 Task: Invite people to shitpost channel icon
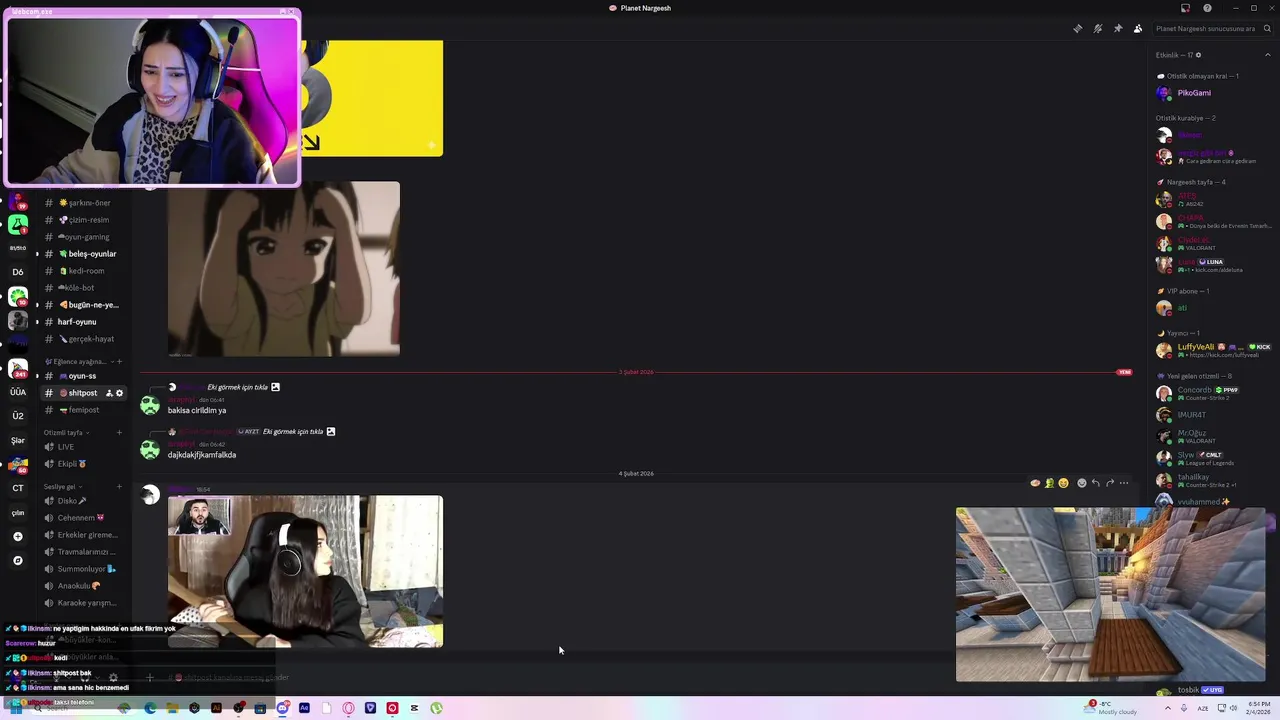point(109,393)
